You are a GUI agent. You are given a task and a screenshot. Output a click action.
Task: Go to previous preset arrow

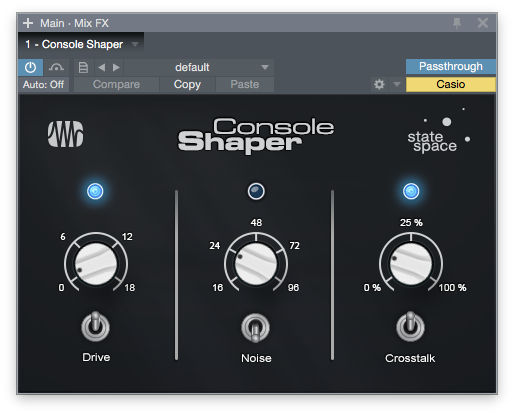pyautogui.click(x=102, y=68)
